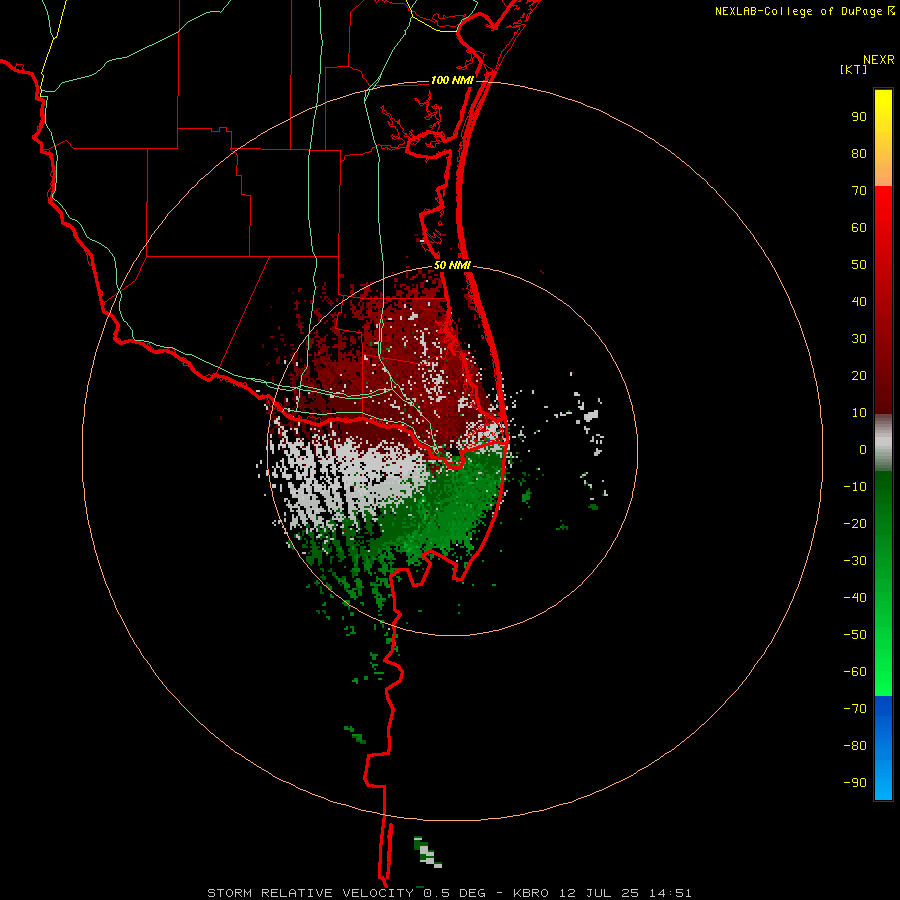Click the -40 scale label
The width and height of the screenshot is (900, 900).
tap(855, 598)
